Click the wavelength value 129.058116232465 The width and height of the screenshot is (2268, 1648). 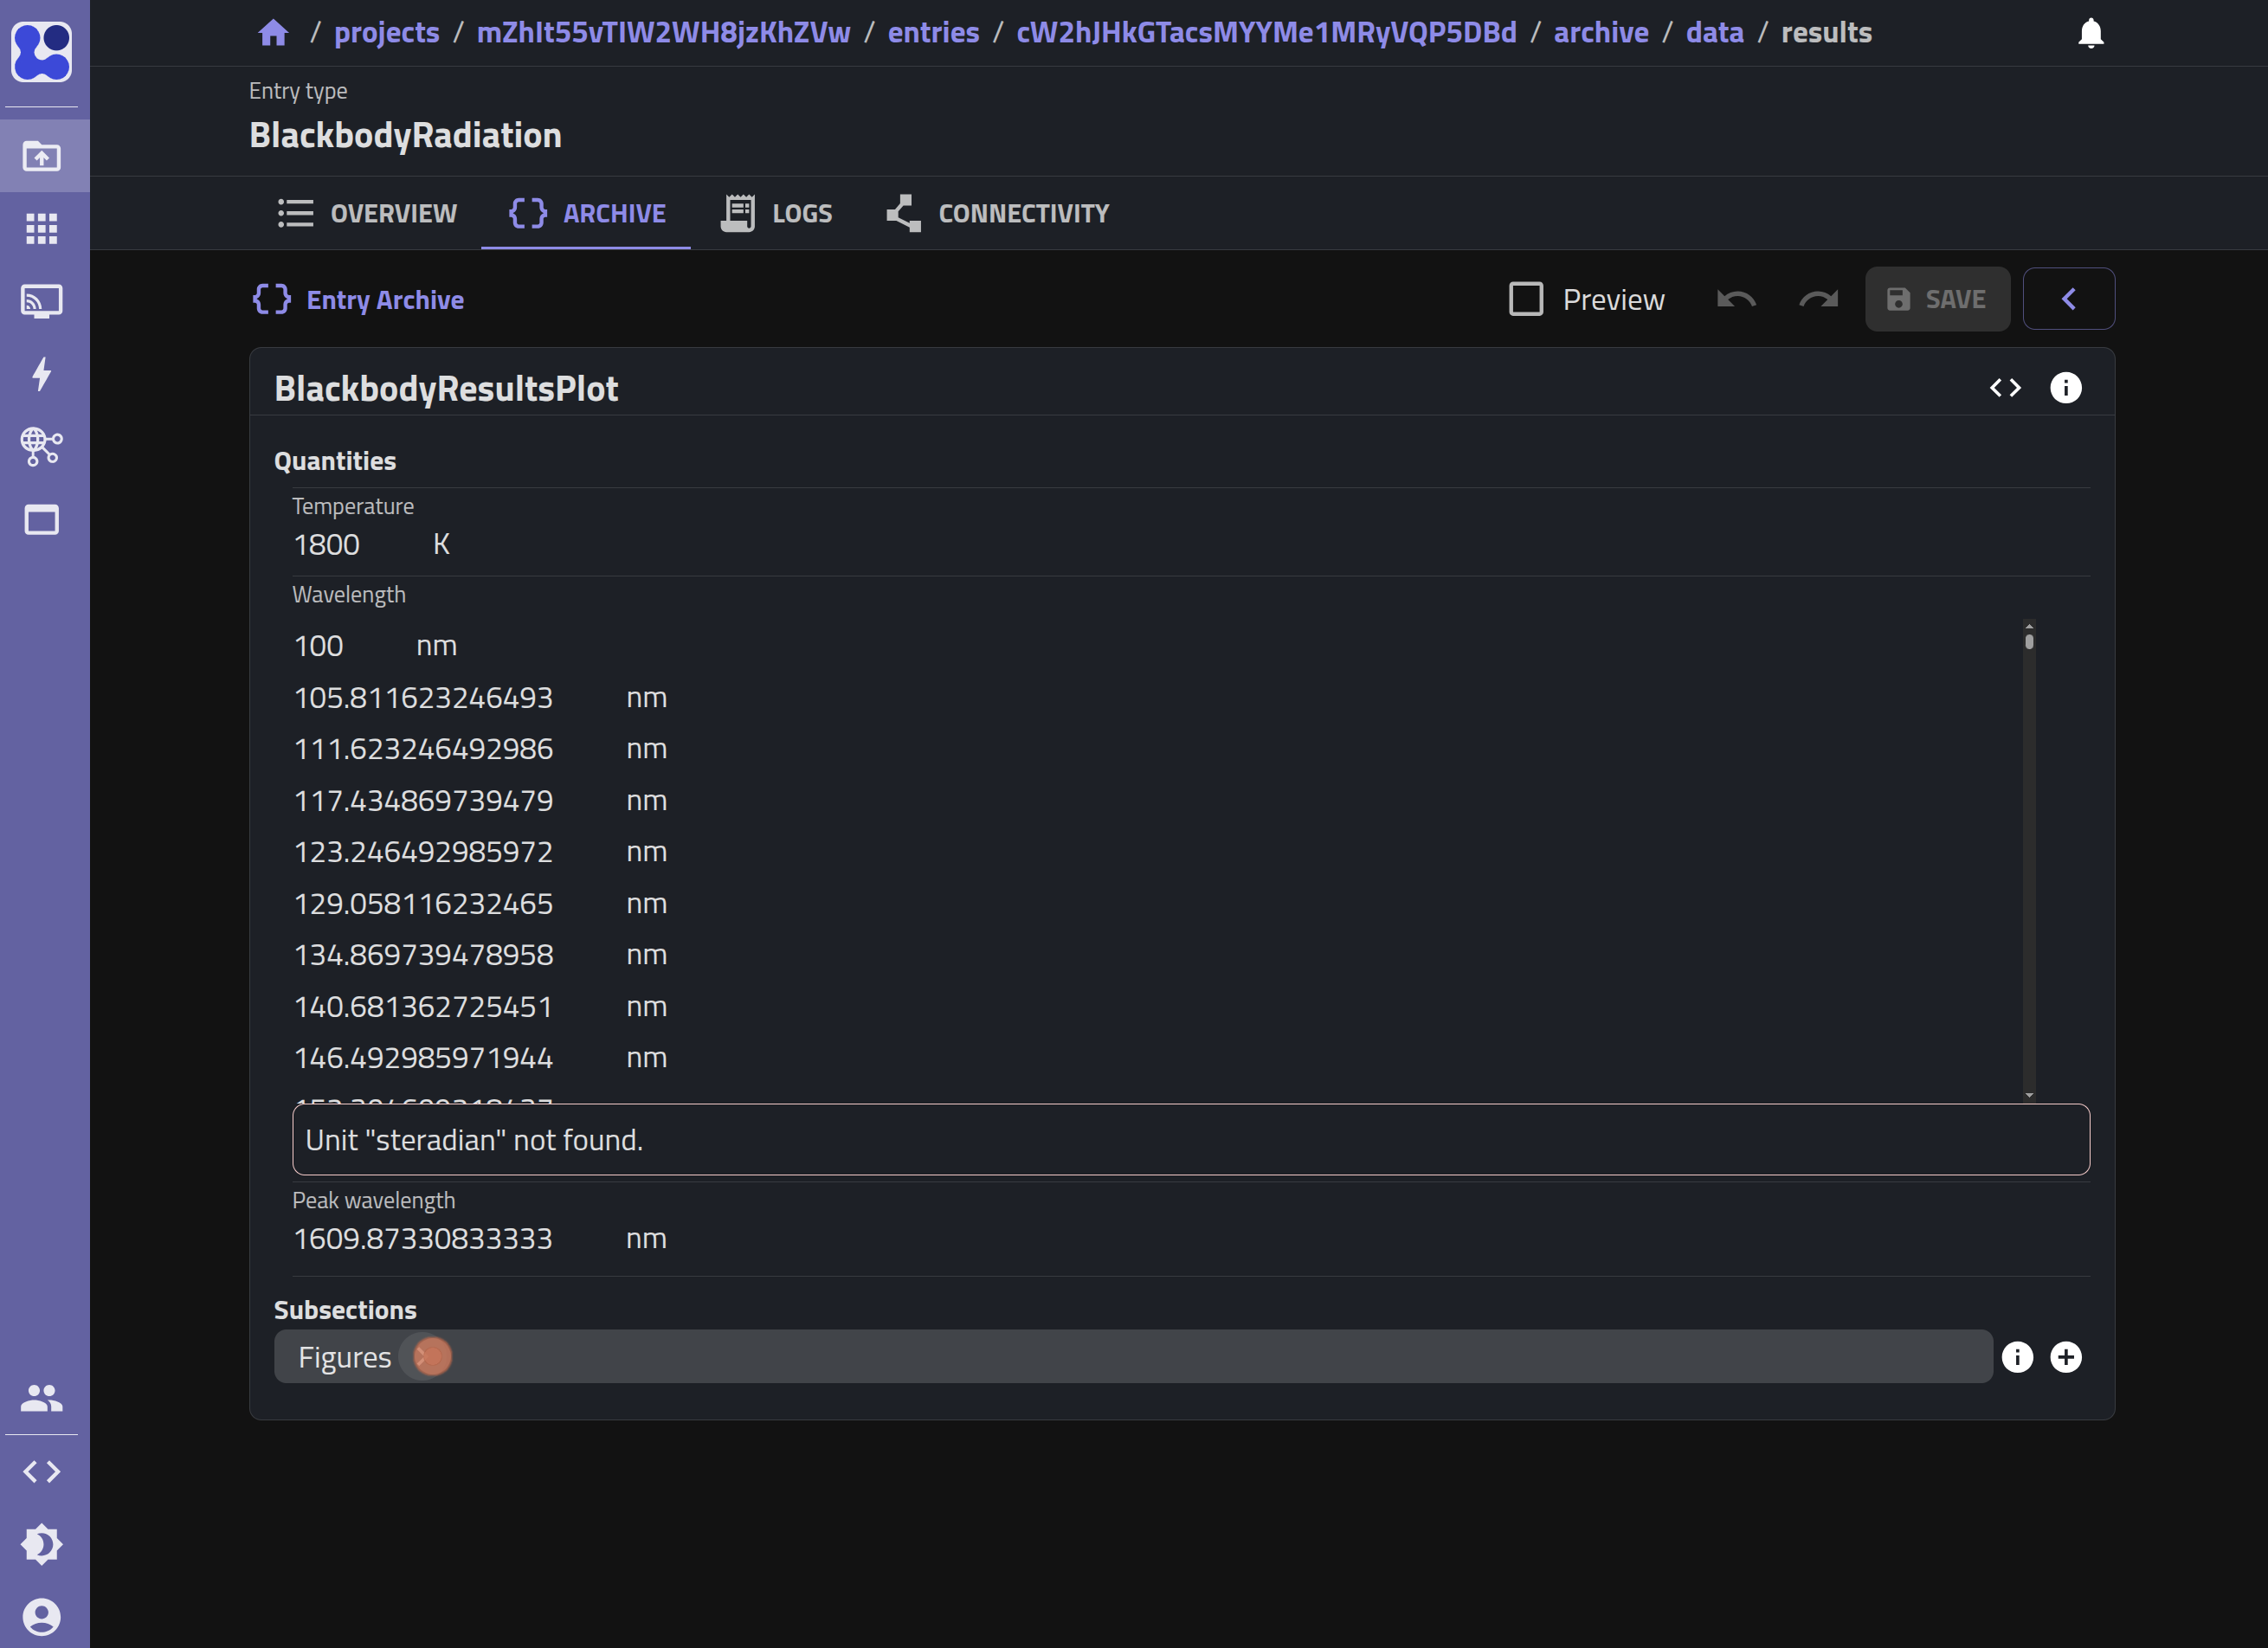423,904
